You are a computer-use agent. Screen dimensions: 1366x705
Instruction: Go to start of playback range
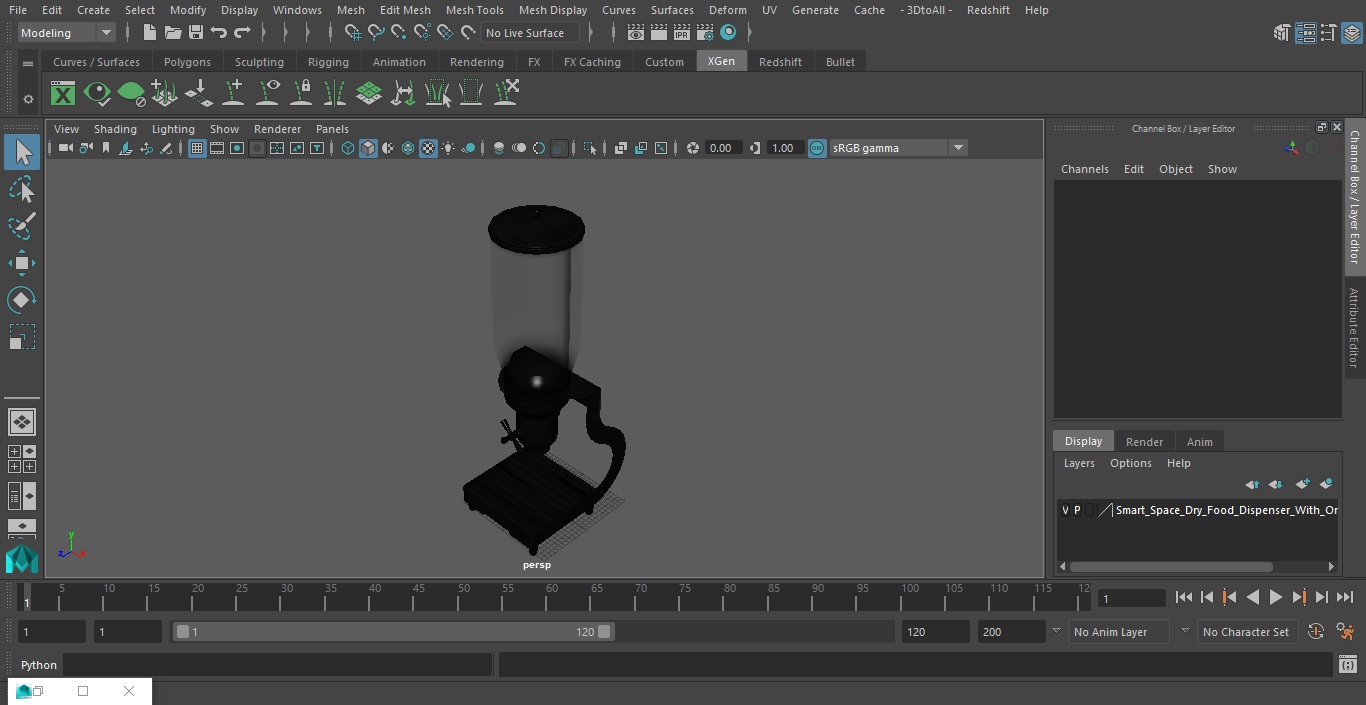click(1183, 597)
